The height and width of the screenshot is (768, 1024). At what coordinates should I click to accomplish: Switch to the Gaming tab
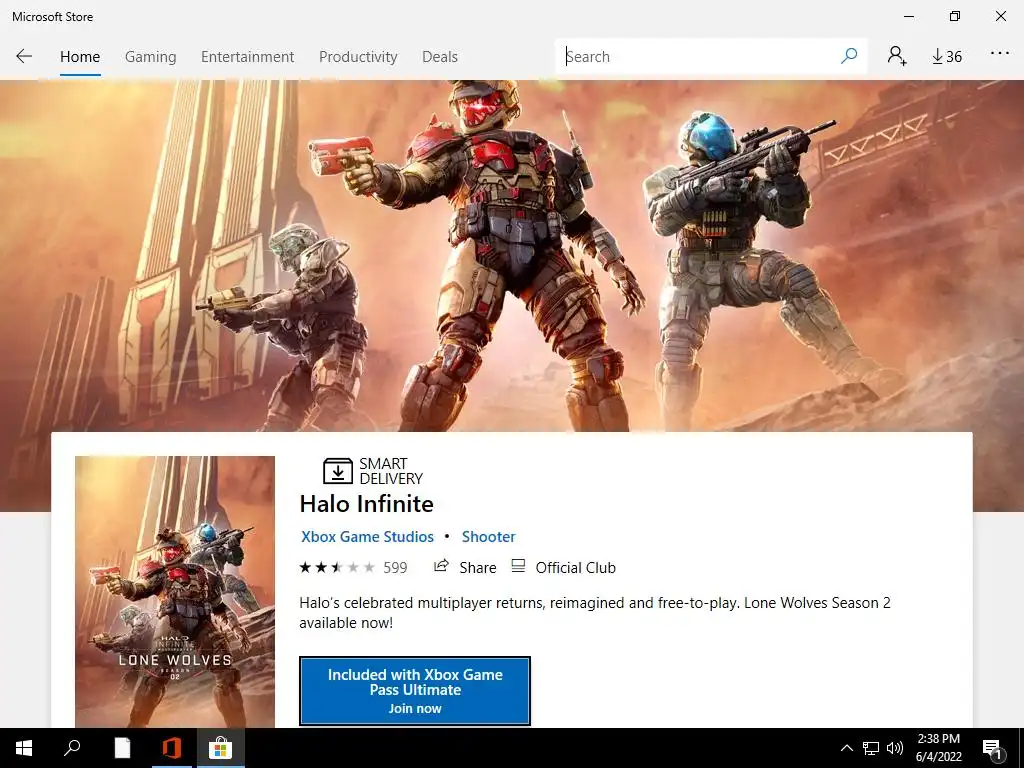(x=150, y=57)
